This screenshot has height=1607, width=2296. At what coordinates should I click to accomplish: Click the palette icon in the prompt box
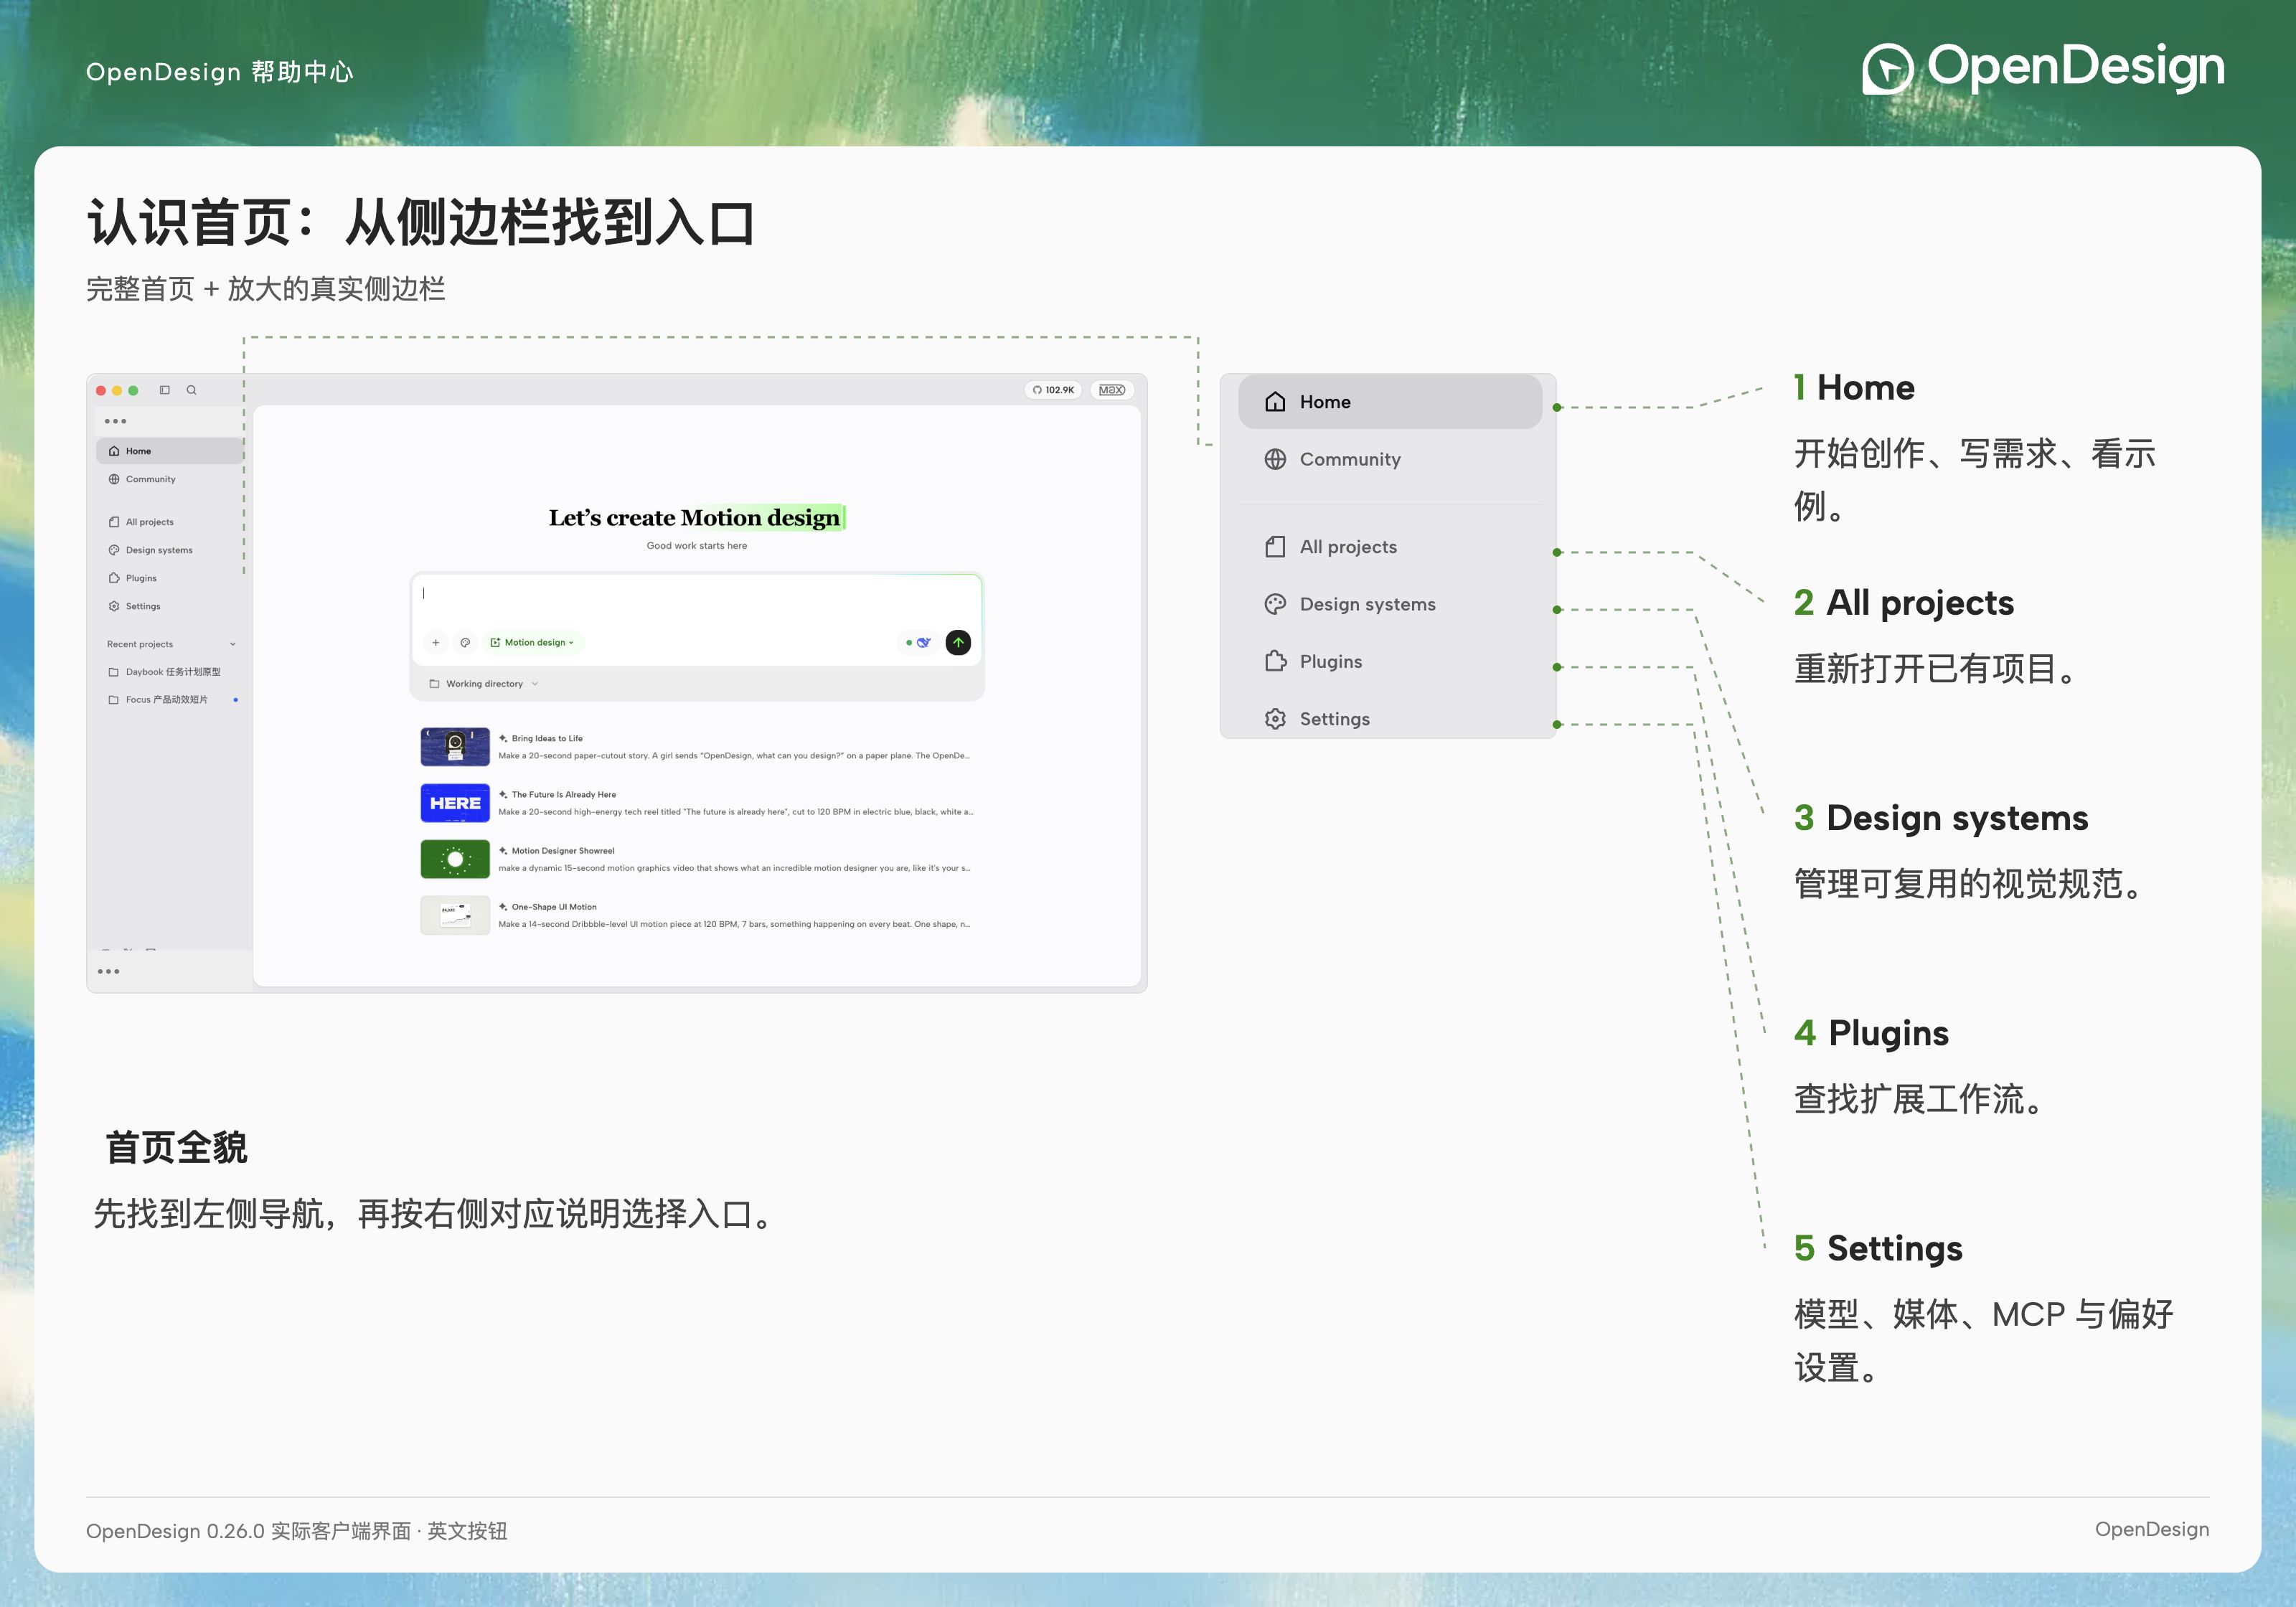(465, 642)
